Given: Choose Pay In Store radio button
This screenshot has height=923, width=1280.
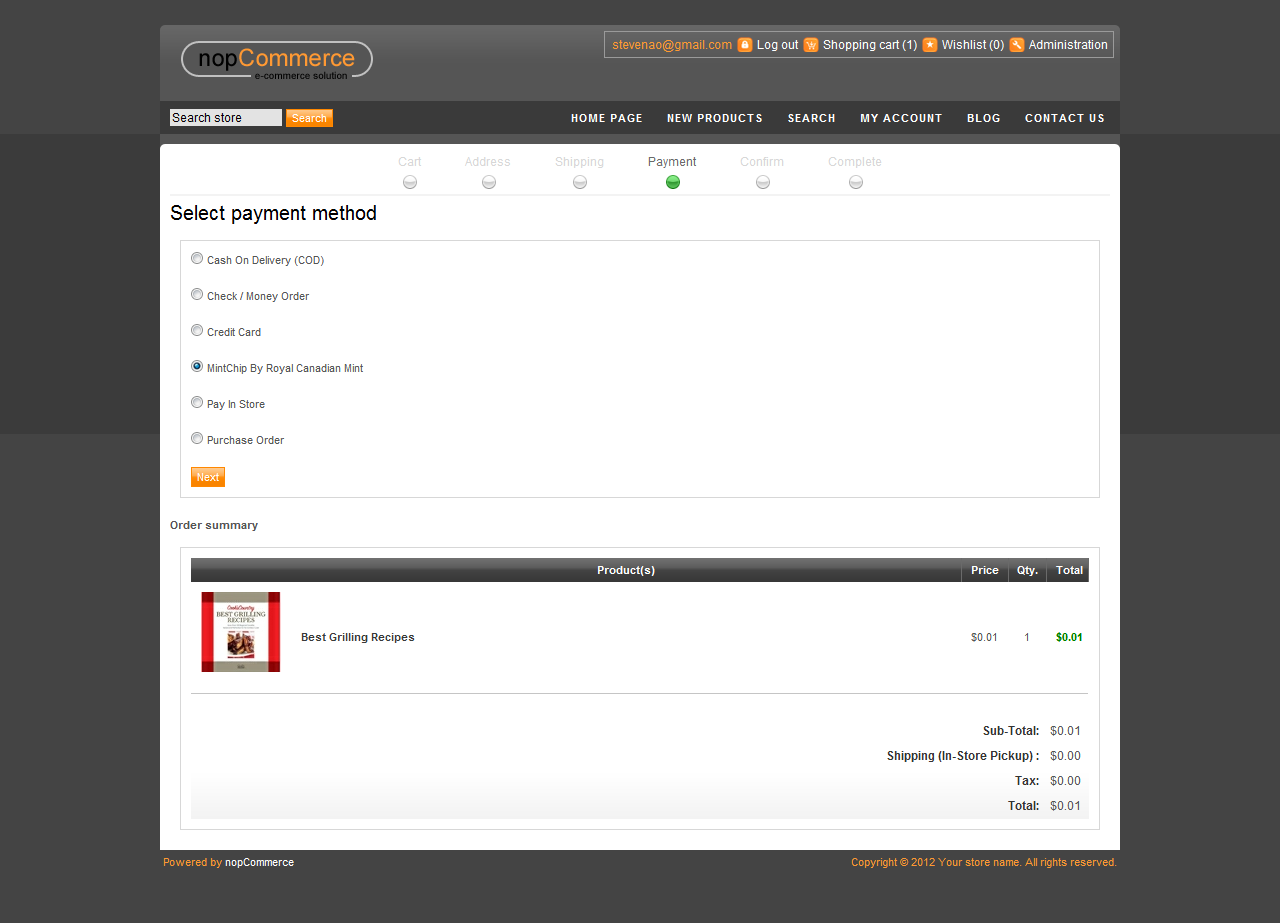Looking at the screenshot, I should pyautogui.click(x=197, y=402).
